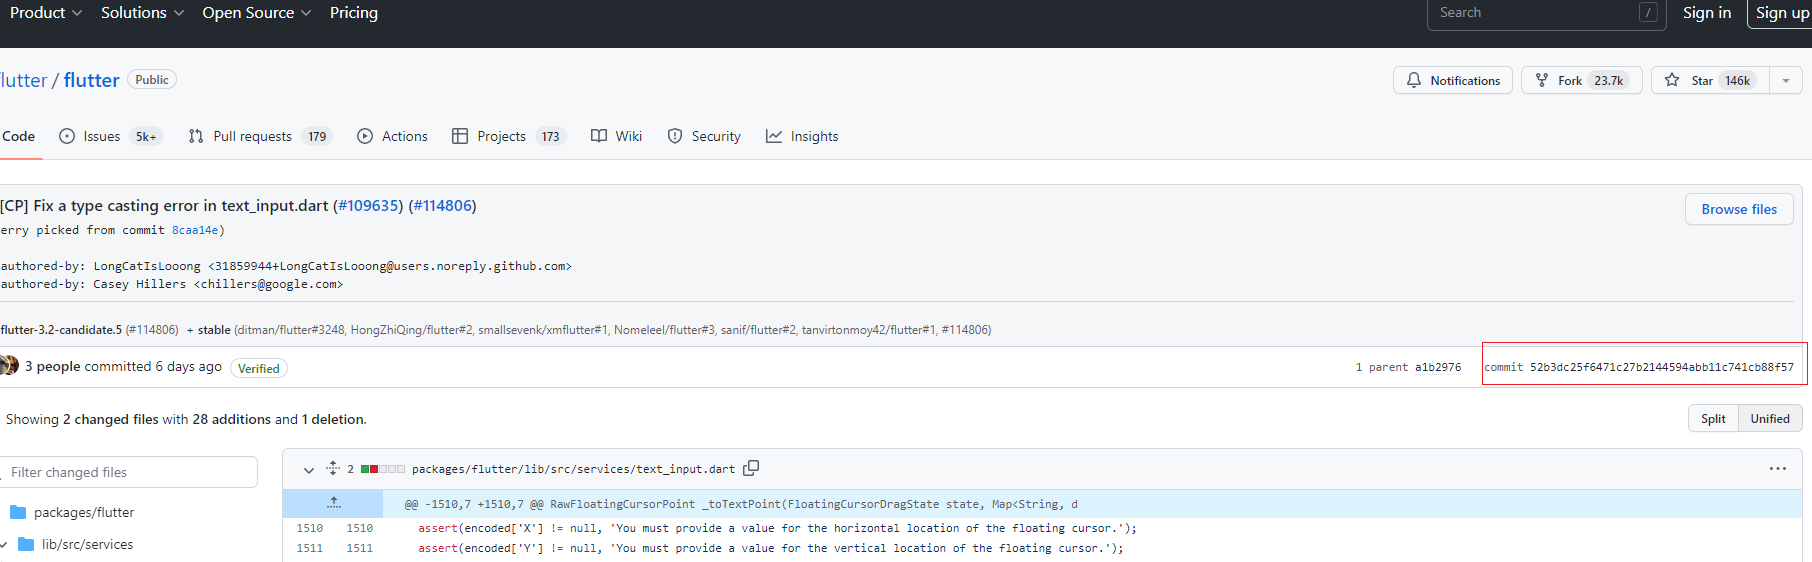Click the diff stat colored squares

pos(383,469)
